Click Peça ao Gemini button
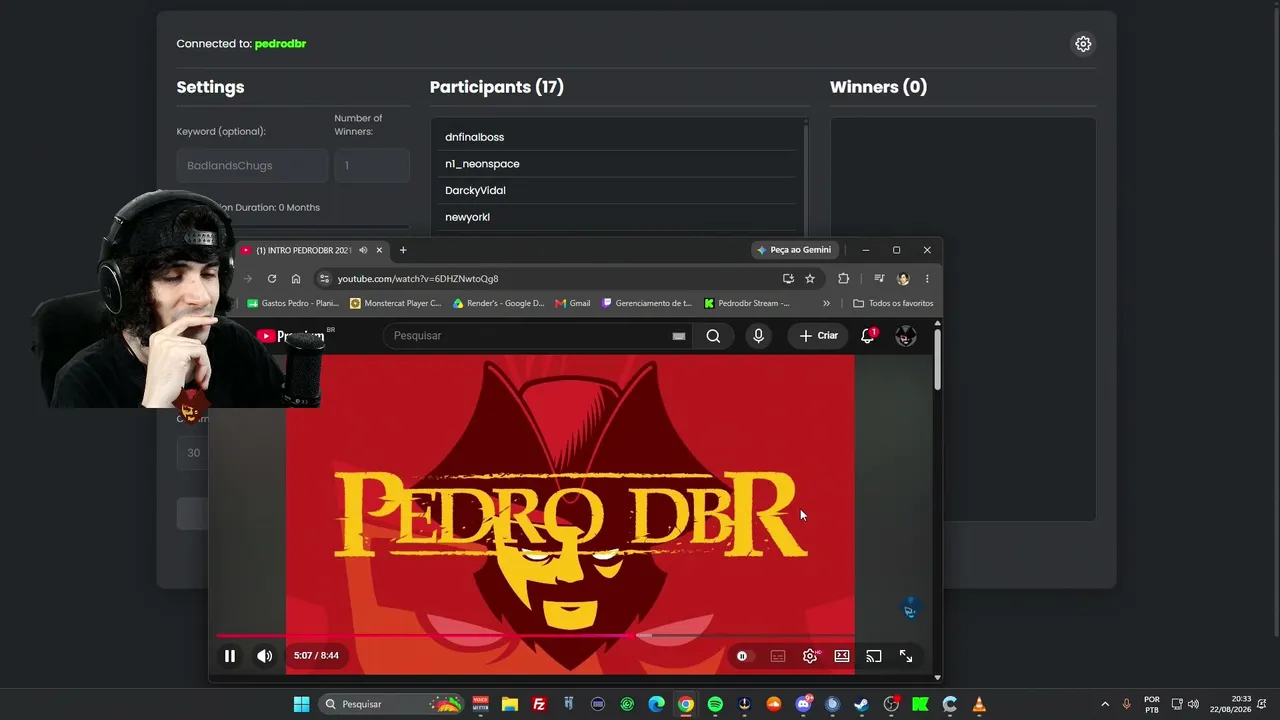The image size is (1280, 720). pos(794,250)
